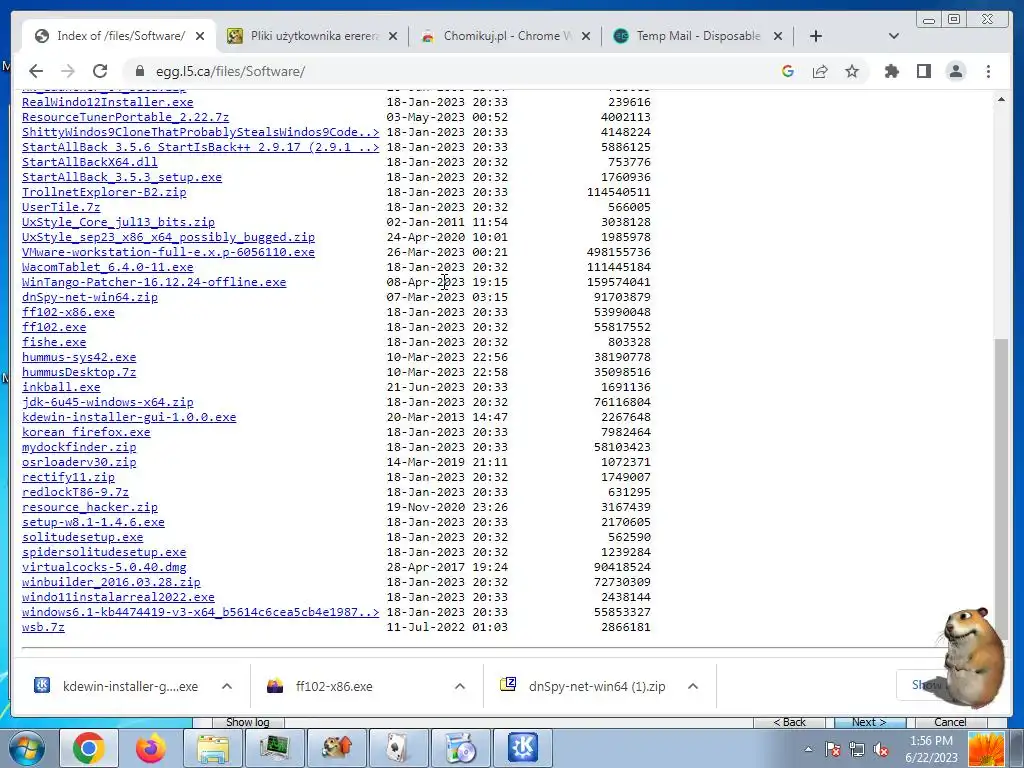The image size is (1024, 768).
Task: Download jdk-6u45-windows-x64.zip
Action: [x=108, y=402]
